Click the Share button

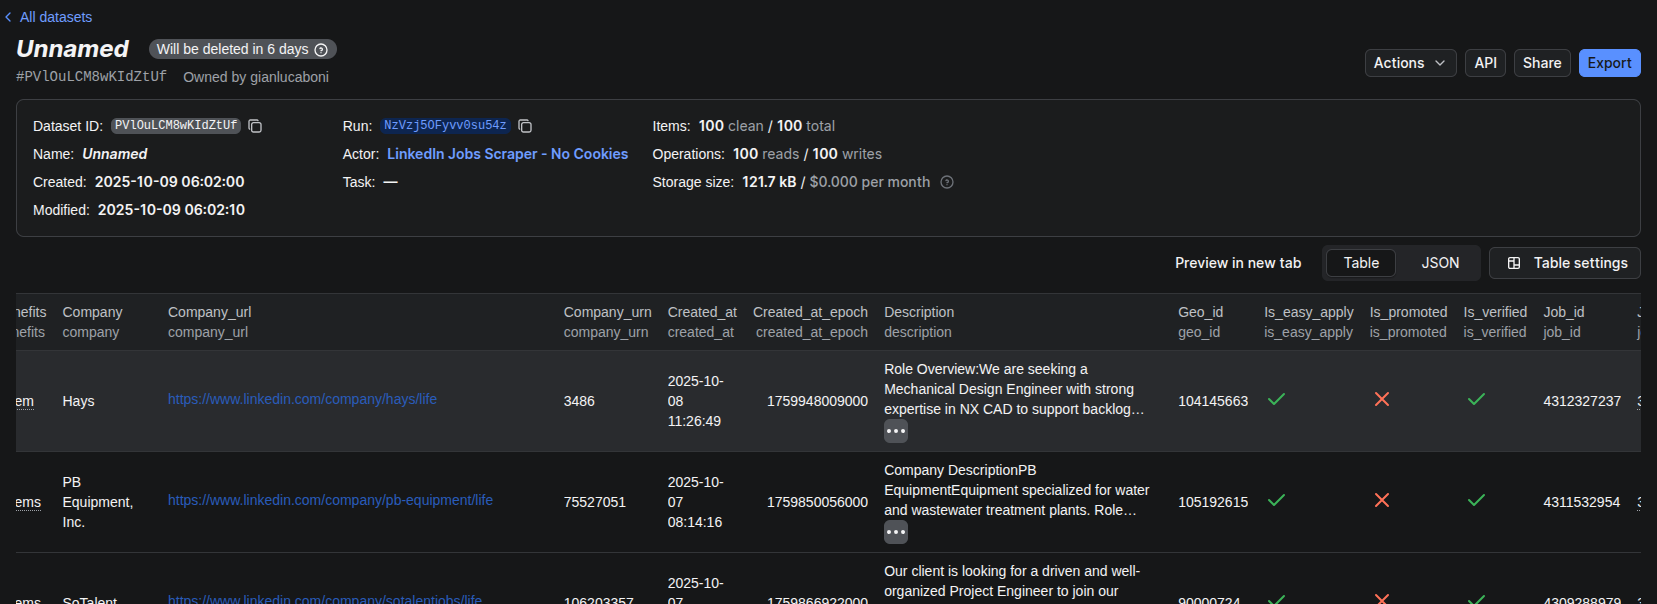(1541, 63)
